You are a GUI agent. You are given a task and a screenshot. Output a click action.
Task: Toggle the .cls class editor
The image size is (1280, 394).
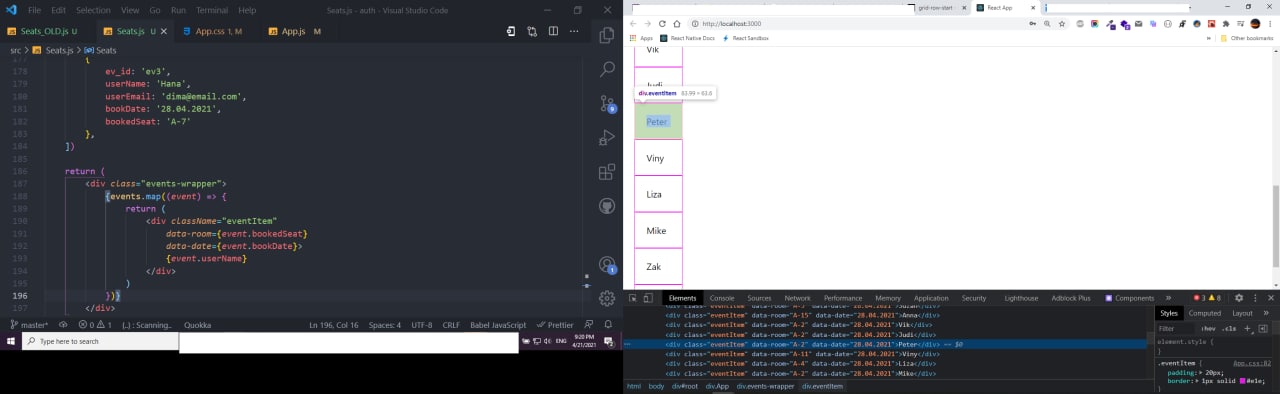[x=1230, y=328]
